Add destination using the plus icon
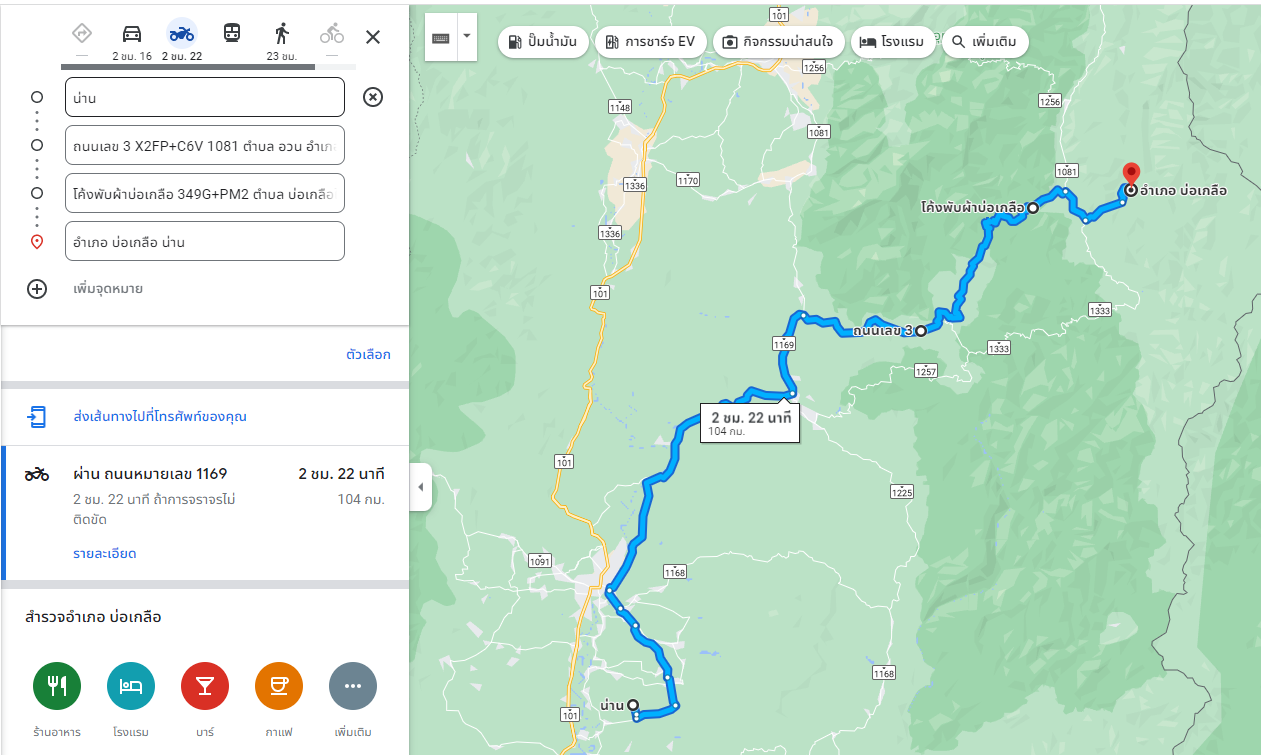 [x=37, y=289]
